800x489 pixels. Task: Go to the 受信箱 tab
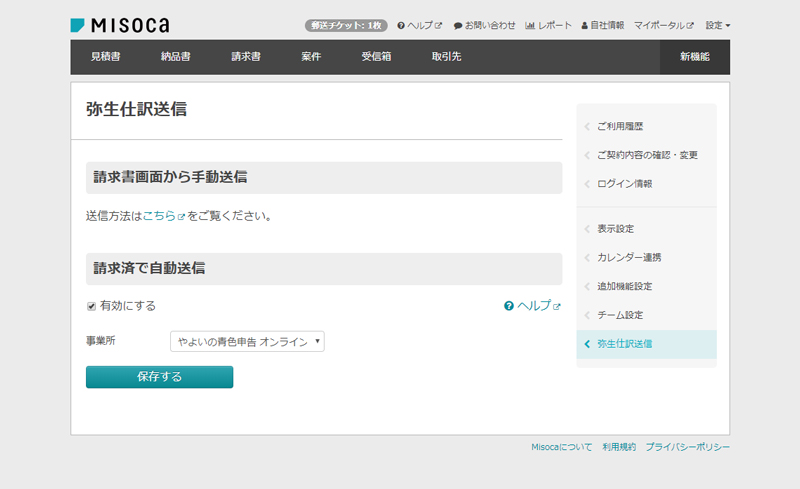point(377,57)
